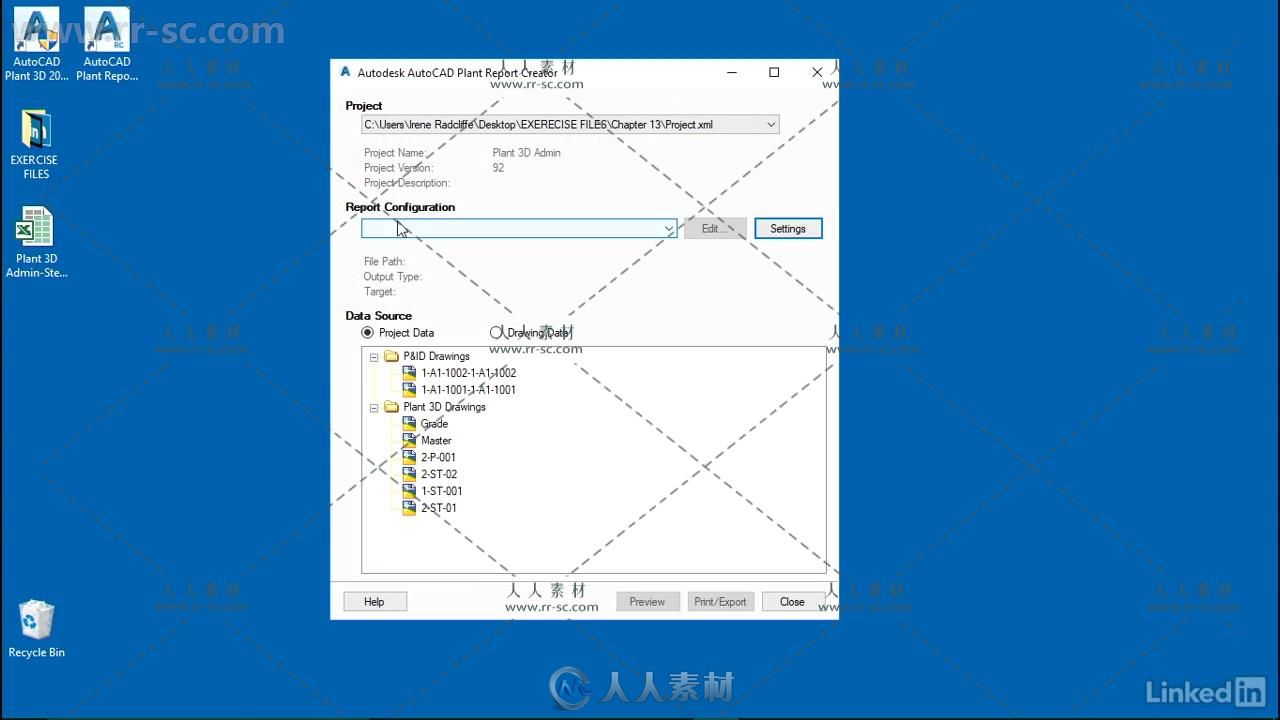This screenshot has height=720, width=1280.
Task: Click the Preview button
Action: coord(647,602)
